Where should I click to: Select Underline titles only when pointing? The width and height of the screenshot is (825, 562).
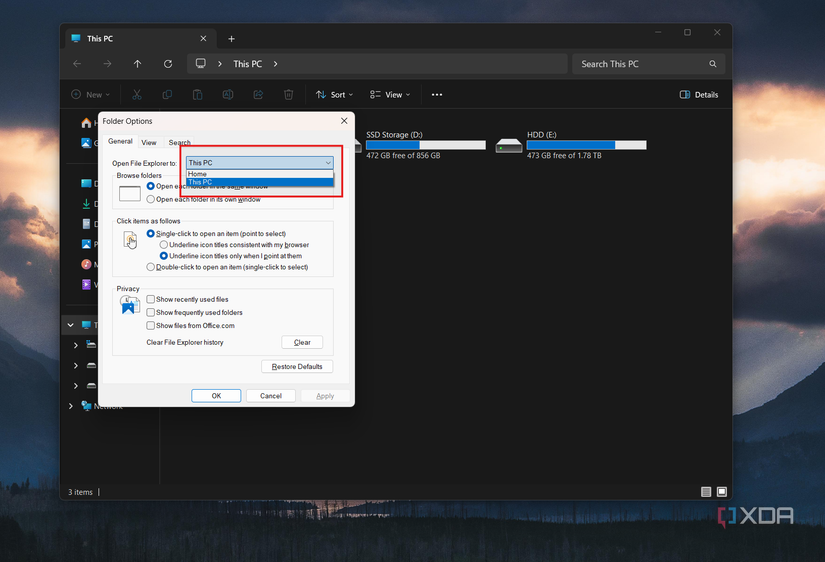[x=164, y=256]
